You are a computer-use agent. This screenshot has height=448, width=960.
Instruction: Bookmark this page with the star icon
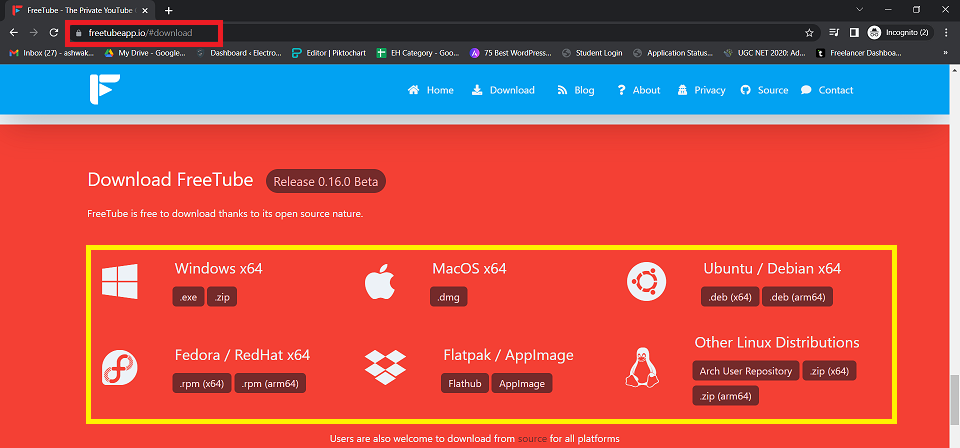809,32
